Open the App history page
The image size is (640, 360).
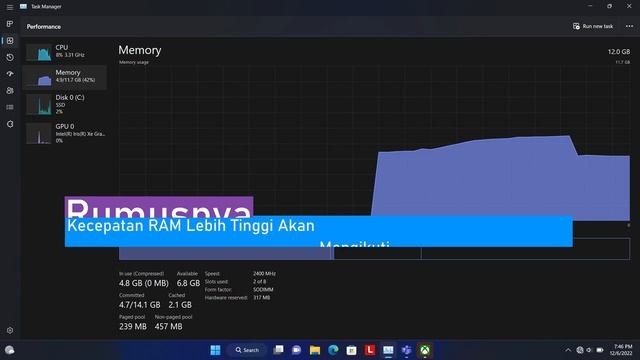coord(10,58)
